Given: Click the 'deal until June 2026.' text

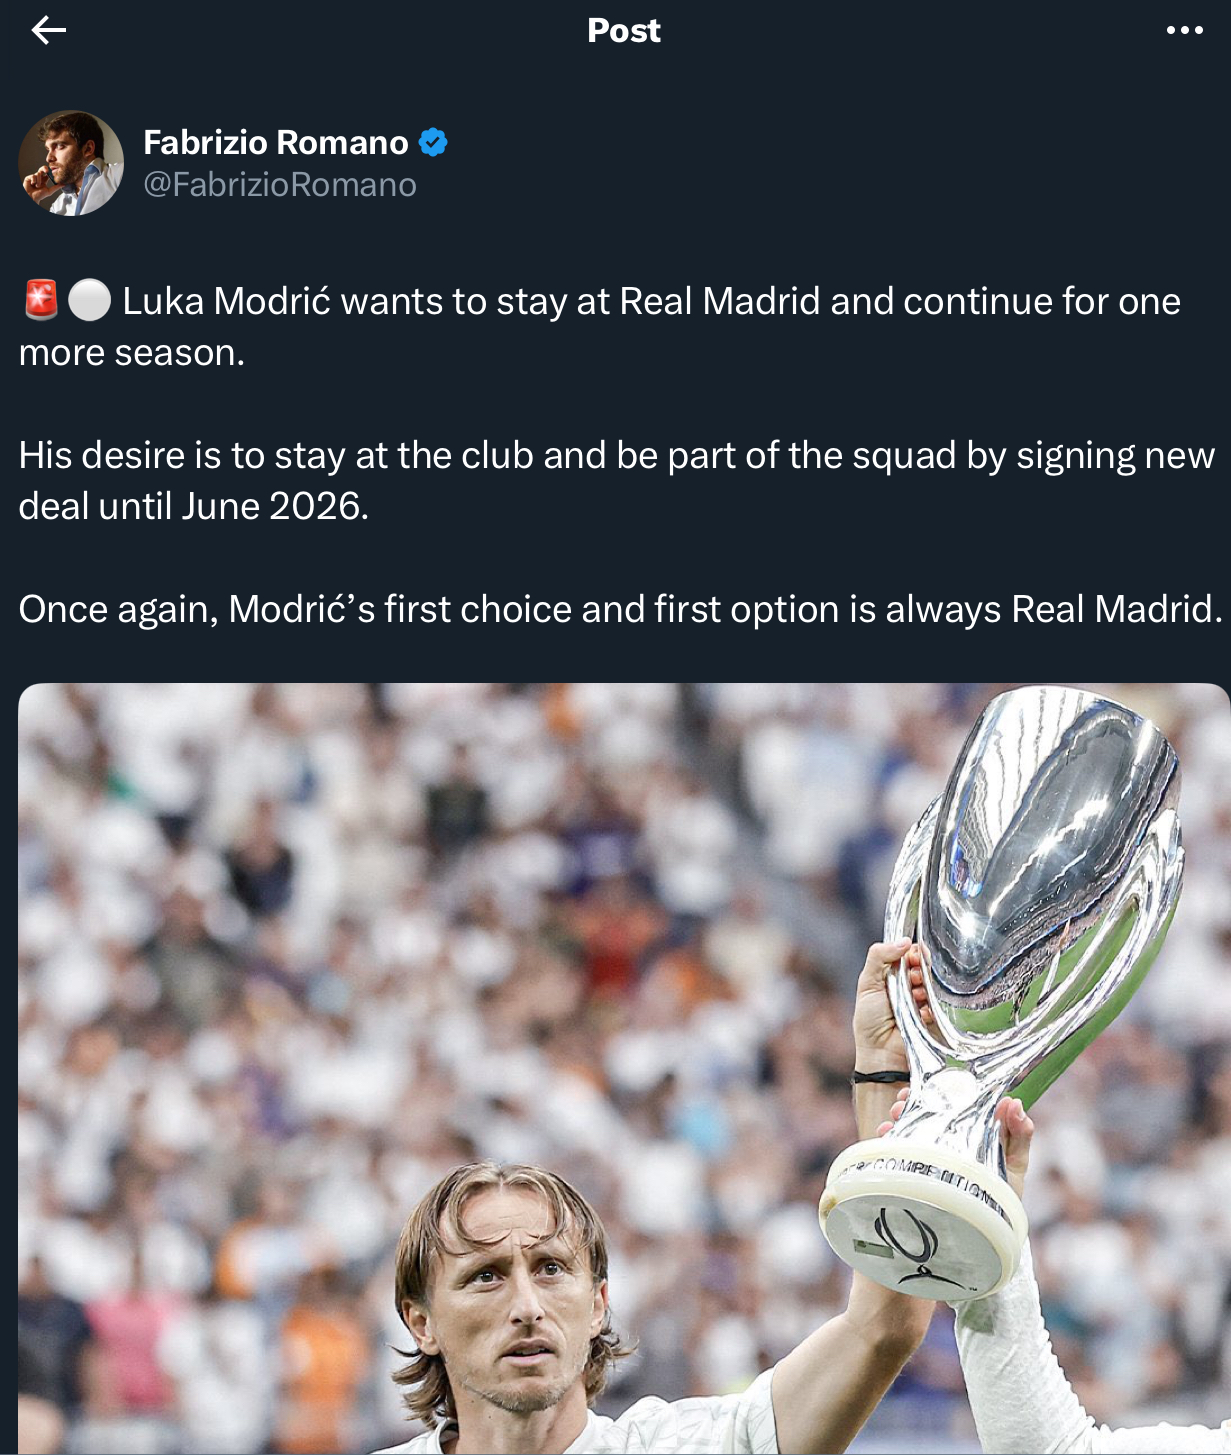Looking at the screenshot, I should 194,506.
